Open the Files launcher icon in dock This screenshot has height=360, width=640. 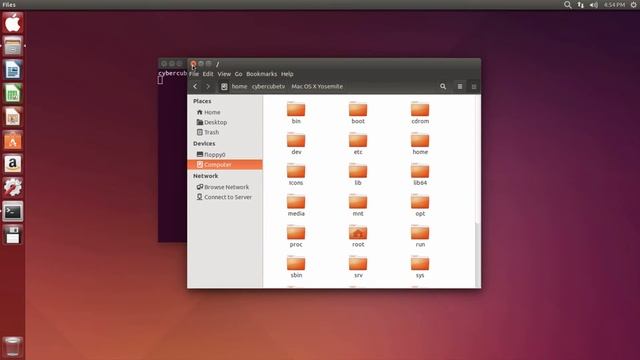point(13,46)
